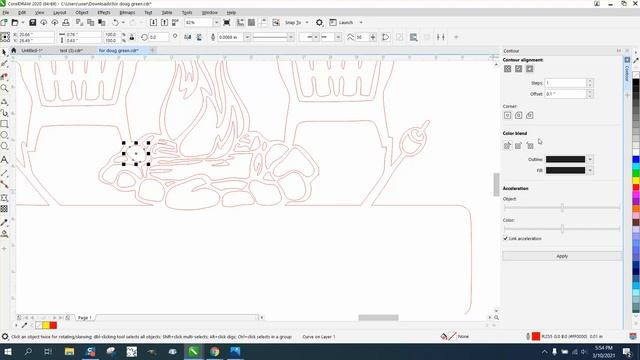Click the mirror horizontally icon
Screen dimensions: 640x360
[x=188, y=37]
